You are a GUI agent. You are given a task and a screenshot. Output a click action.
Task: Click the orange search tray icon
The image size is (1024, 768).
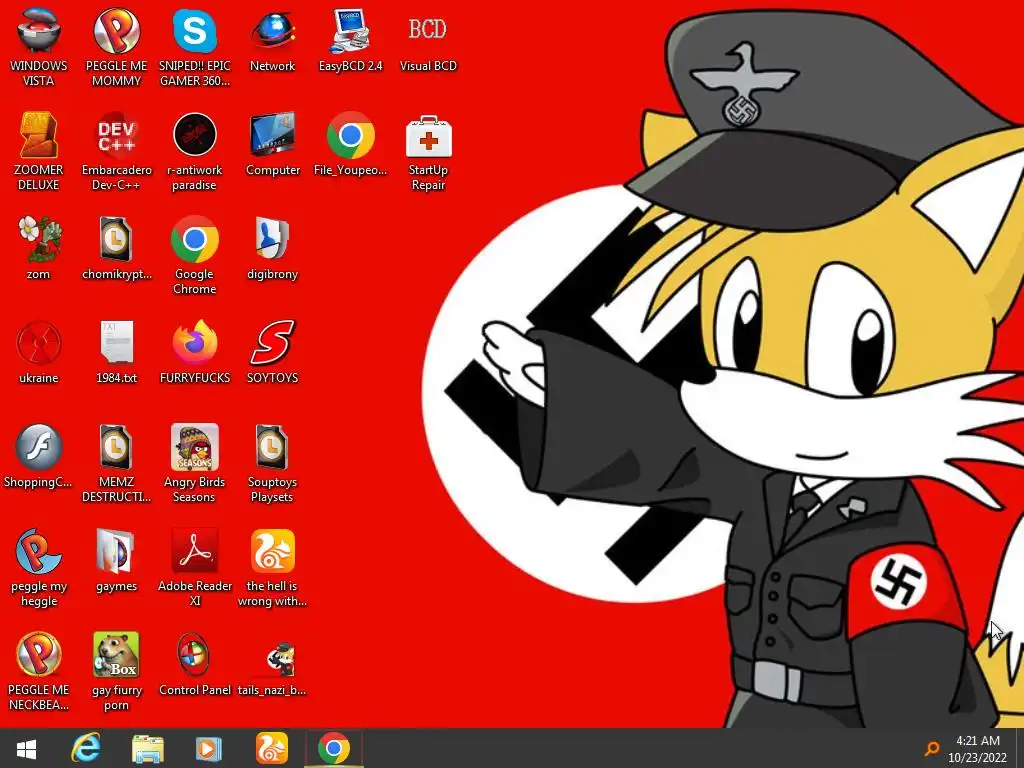pos(932,748)
